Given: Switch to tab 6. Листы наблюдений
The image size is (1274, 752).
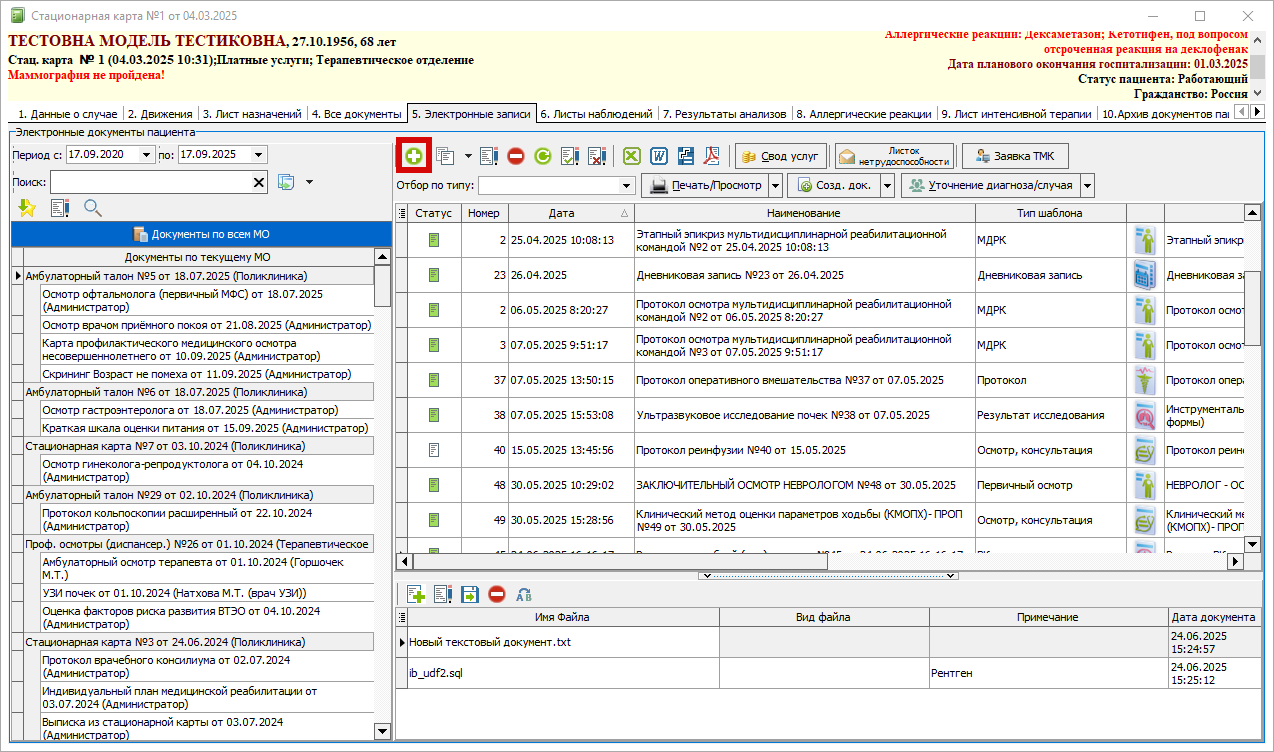Looking at the screenshot, I should (x=597, y=114).
